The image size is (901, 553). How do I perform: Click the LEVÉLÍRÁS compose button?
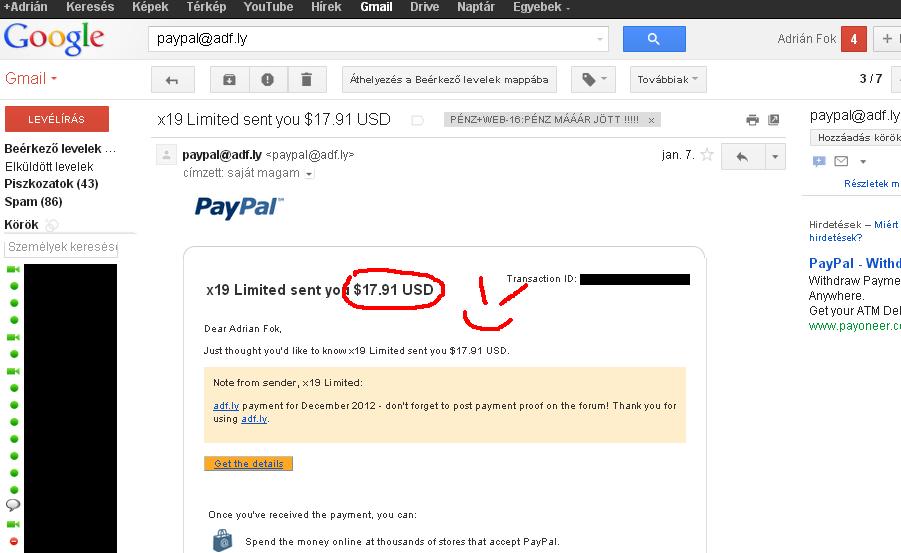click(x=57, y=119)
